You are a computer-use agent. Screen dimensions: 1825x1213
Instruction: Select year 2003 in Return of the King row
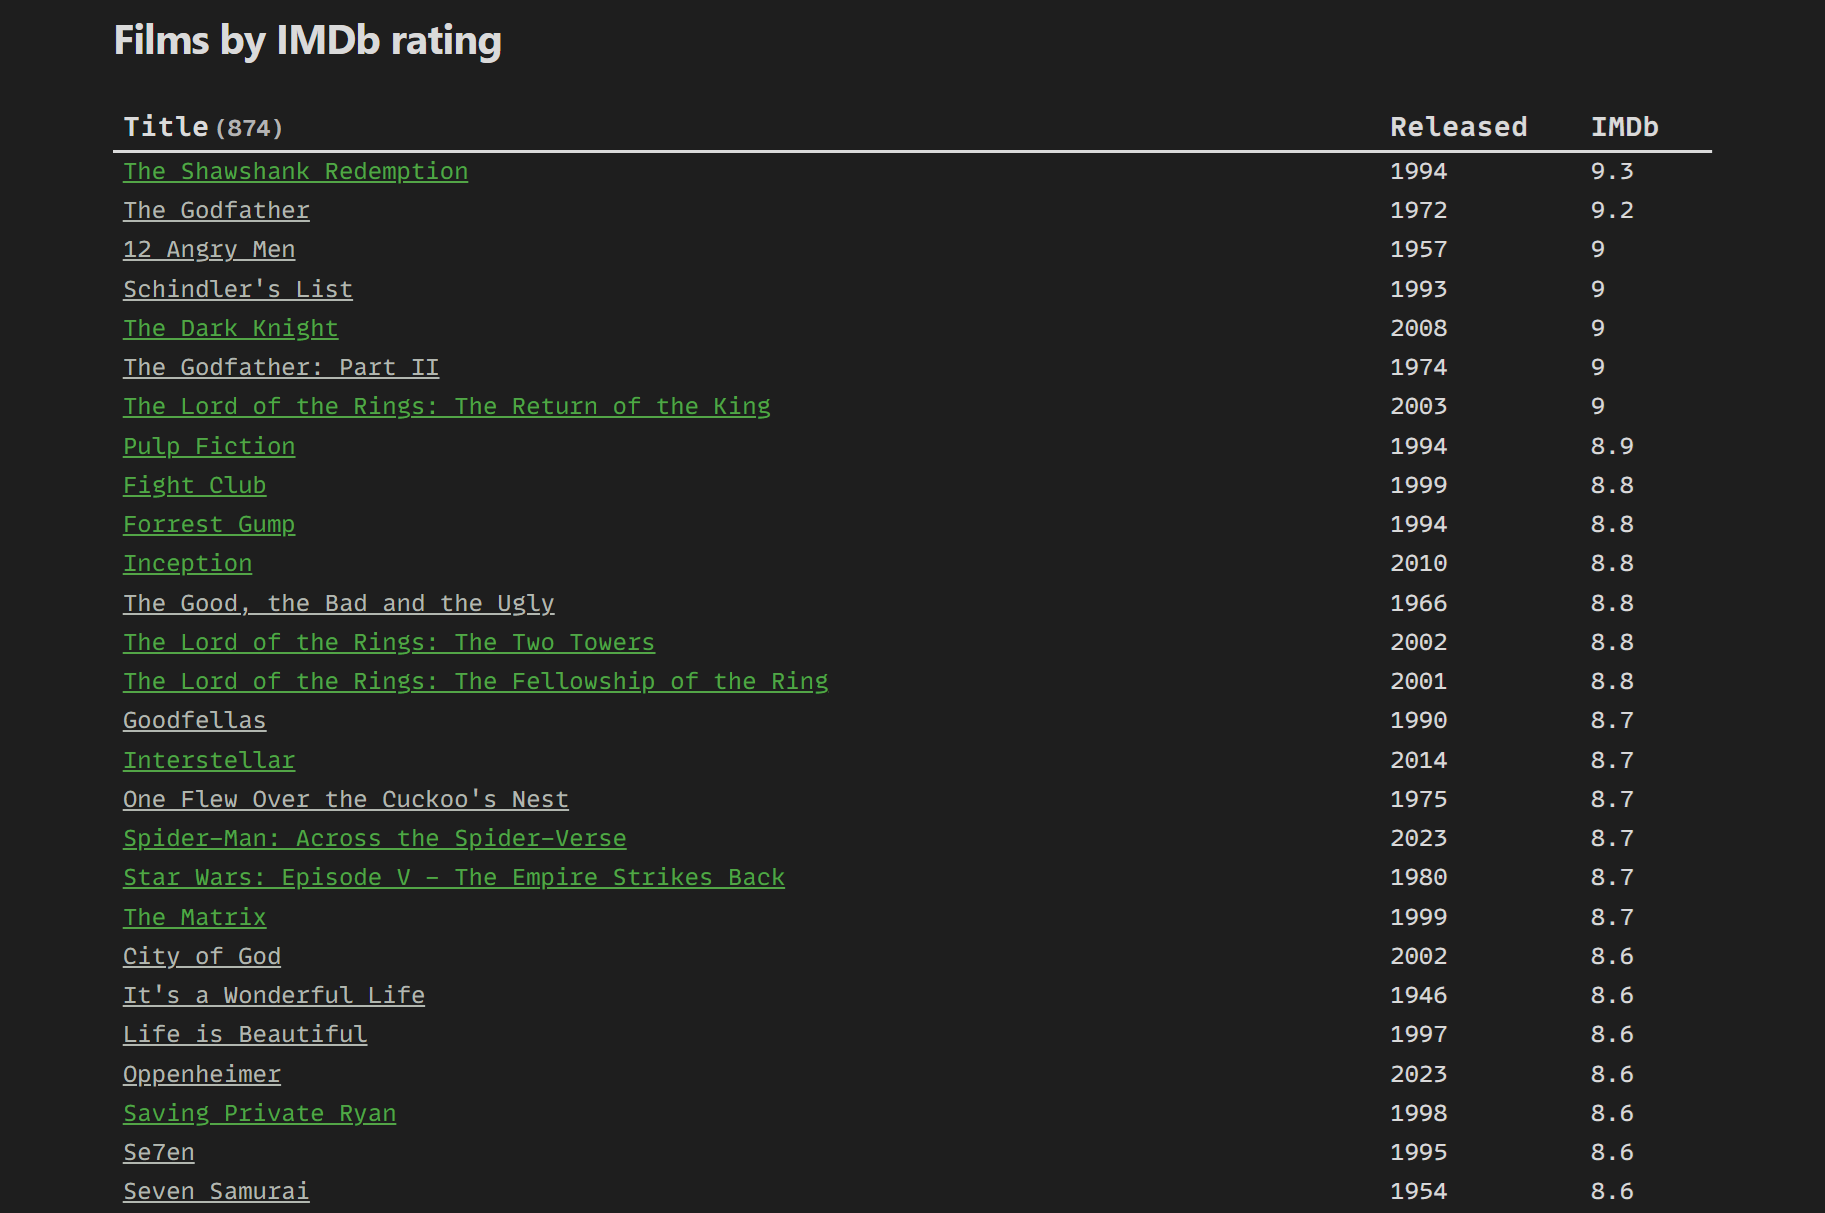click(x=1419, y=406)
